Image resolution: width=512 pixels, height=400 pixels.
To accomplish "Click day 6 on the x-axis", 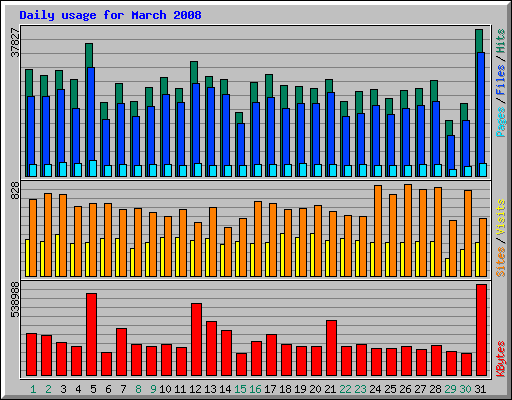I will point(108,389).
